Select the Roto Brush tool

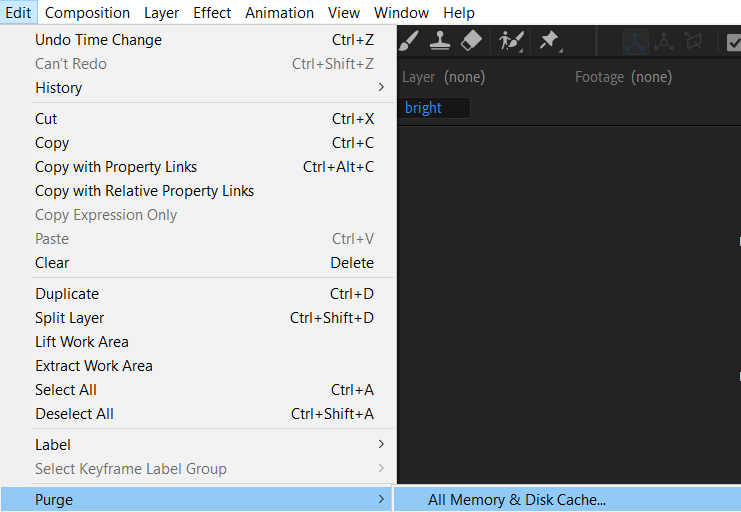[x=510, y=41]
